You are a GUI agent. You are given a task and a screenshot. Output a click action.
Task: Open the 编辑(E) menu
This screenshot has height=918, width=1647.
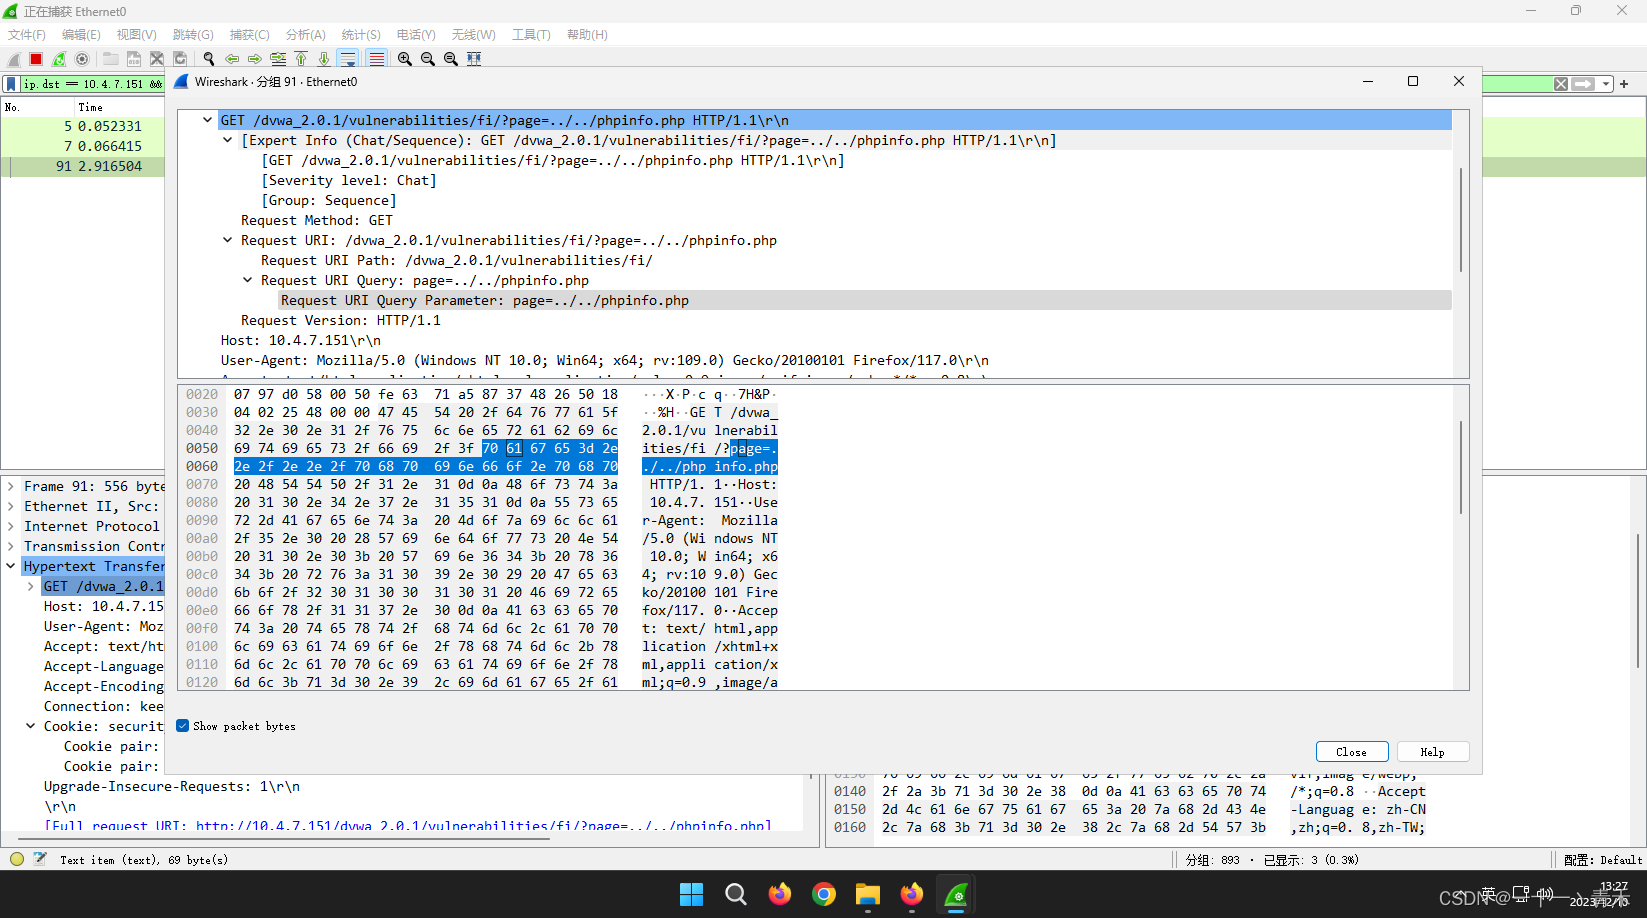(x=81, y=34)
